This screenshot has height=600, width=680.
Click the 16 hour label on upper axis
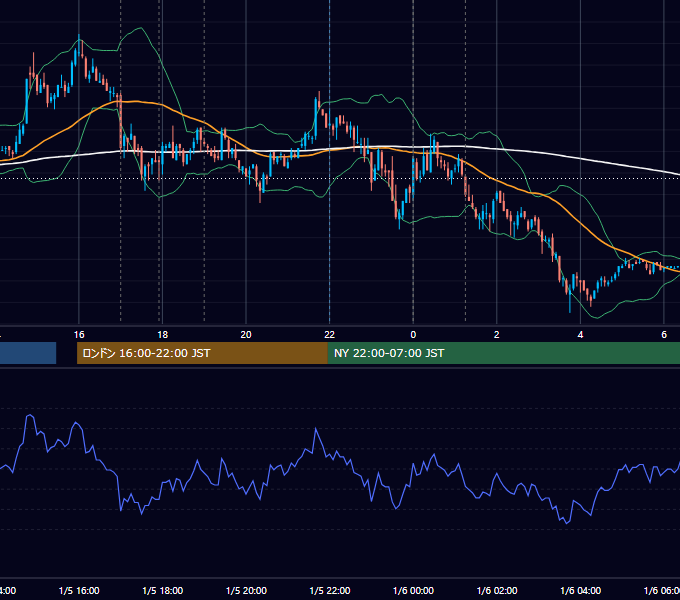(x=79, y=335)
